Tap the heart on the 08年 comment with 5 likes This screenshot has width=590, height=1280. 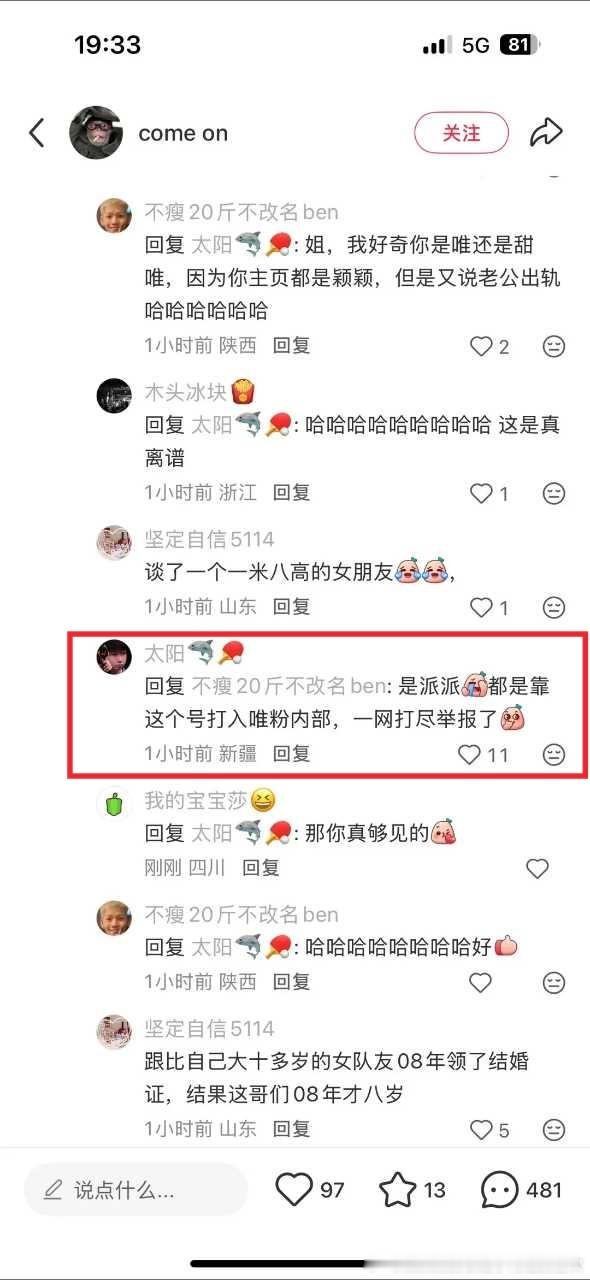pos(481,1130)
